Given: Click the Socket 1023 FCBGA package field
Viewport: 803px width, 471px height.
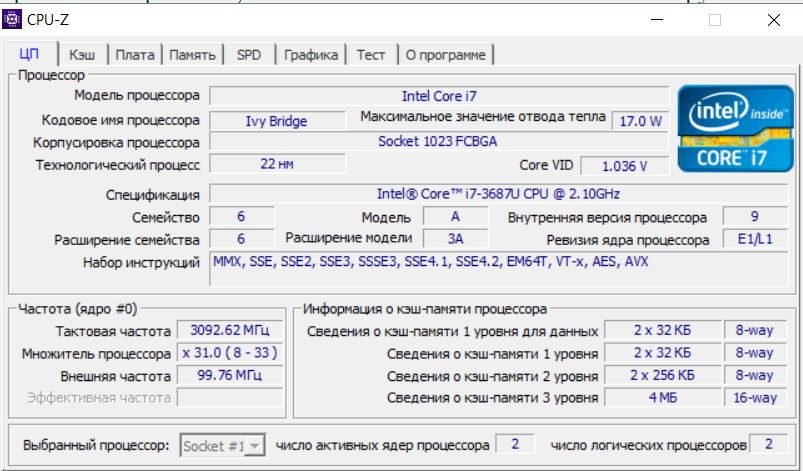Looking at the screenshot, I should (x=439, y=141).
